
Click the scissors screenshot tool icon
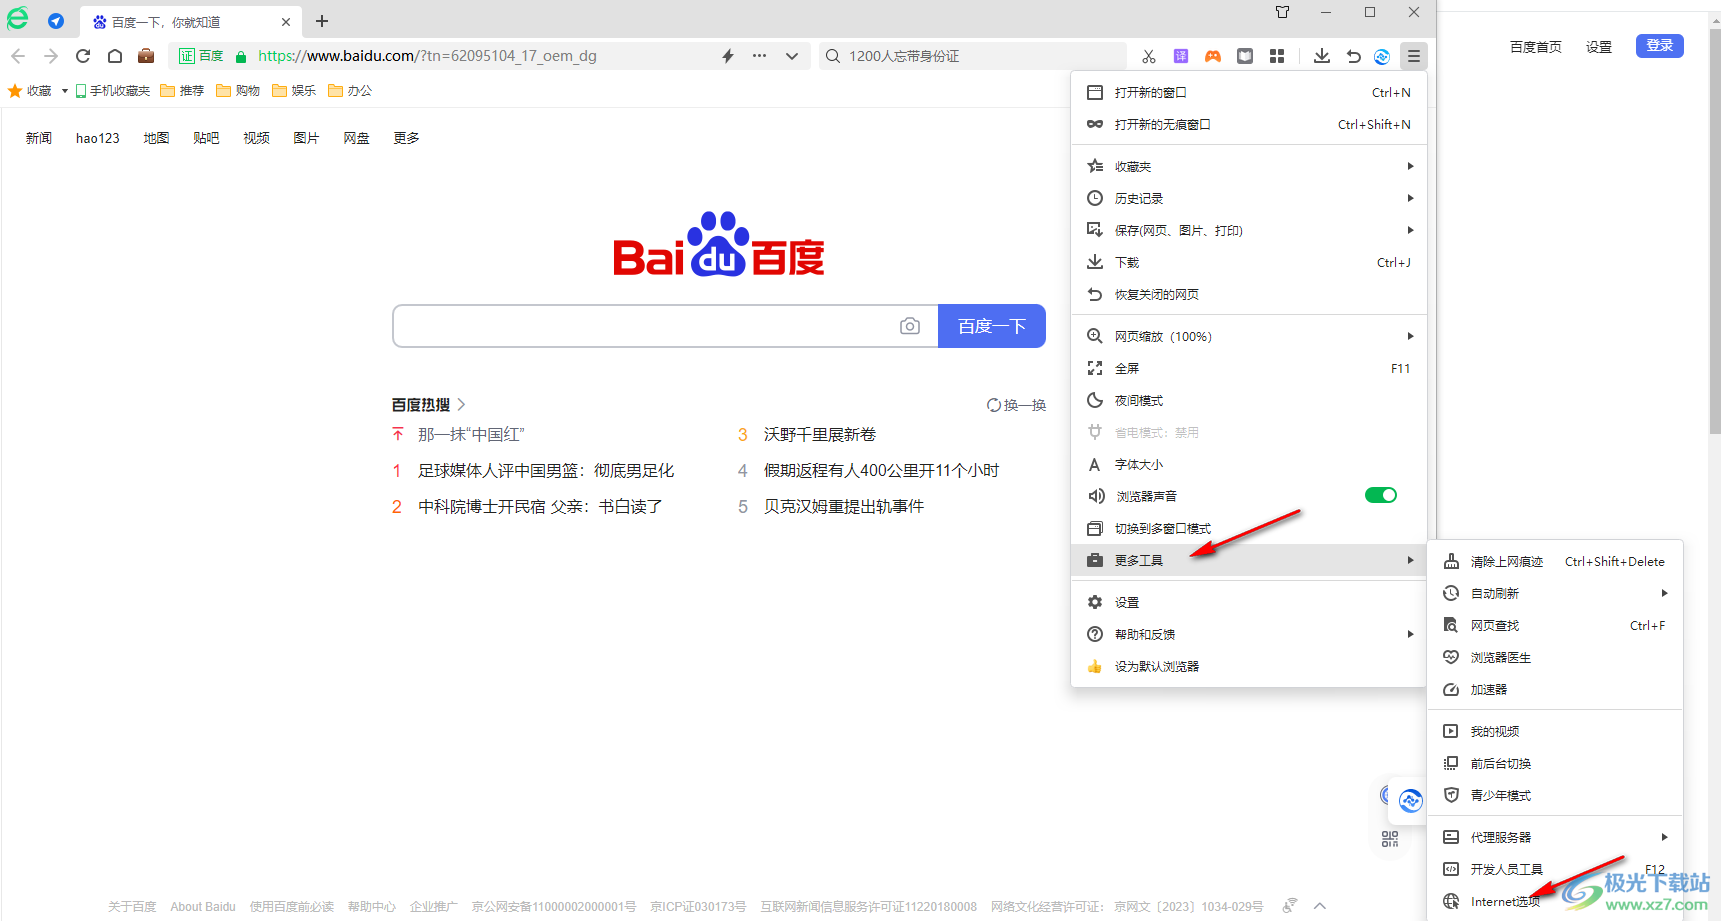point(1149,56)
